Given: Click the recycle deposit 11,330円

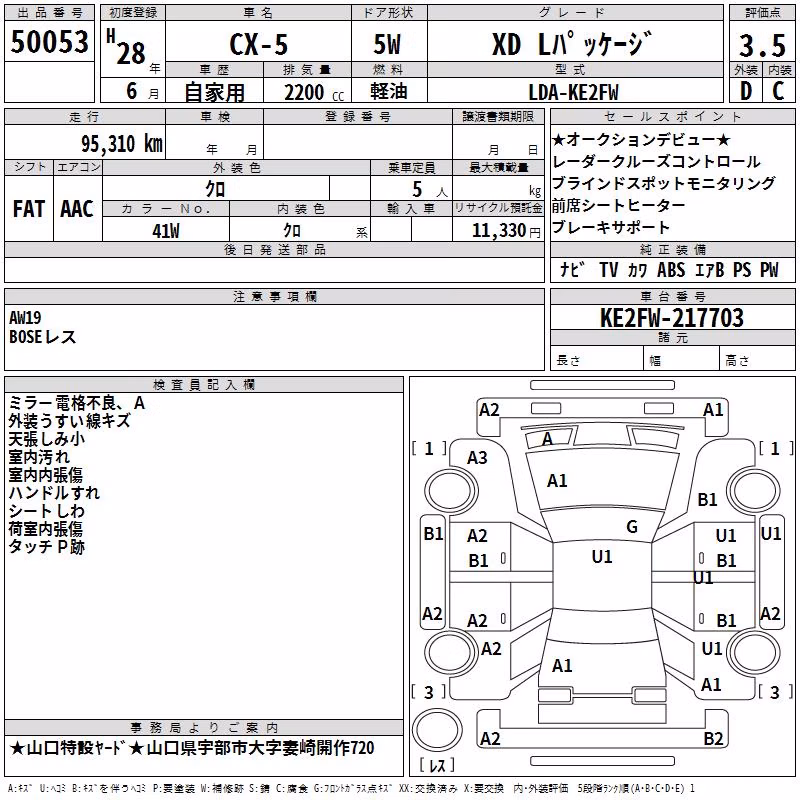Looking at the screenshot, I should point(506,231).
